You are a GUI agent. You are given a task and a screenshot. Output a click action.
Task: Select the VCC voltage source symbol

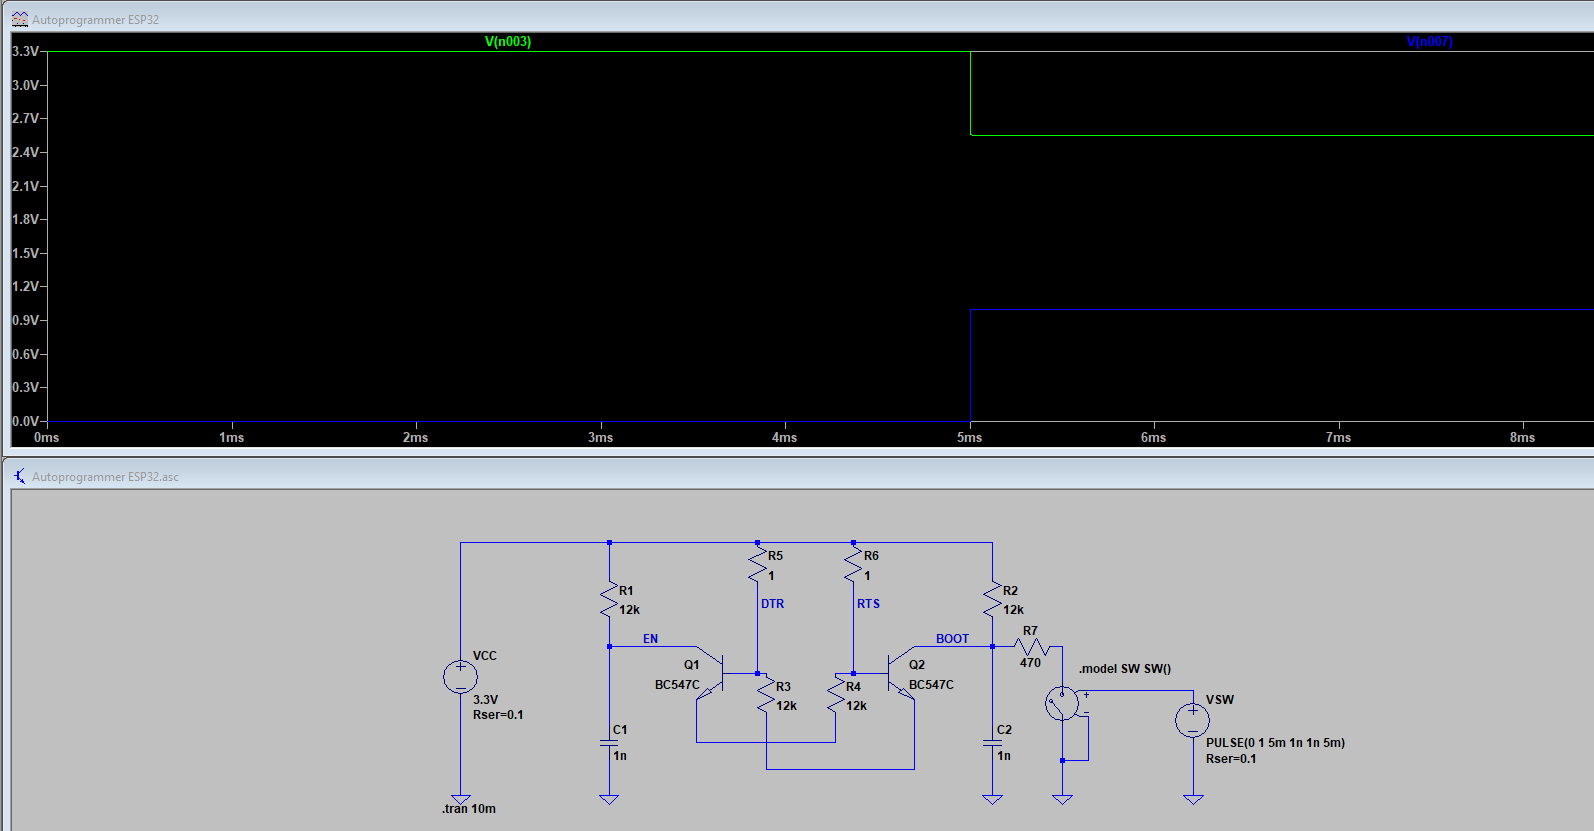click(x=460, y=677)
